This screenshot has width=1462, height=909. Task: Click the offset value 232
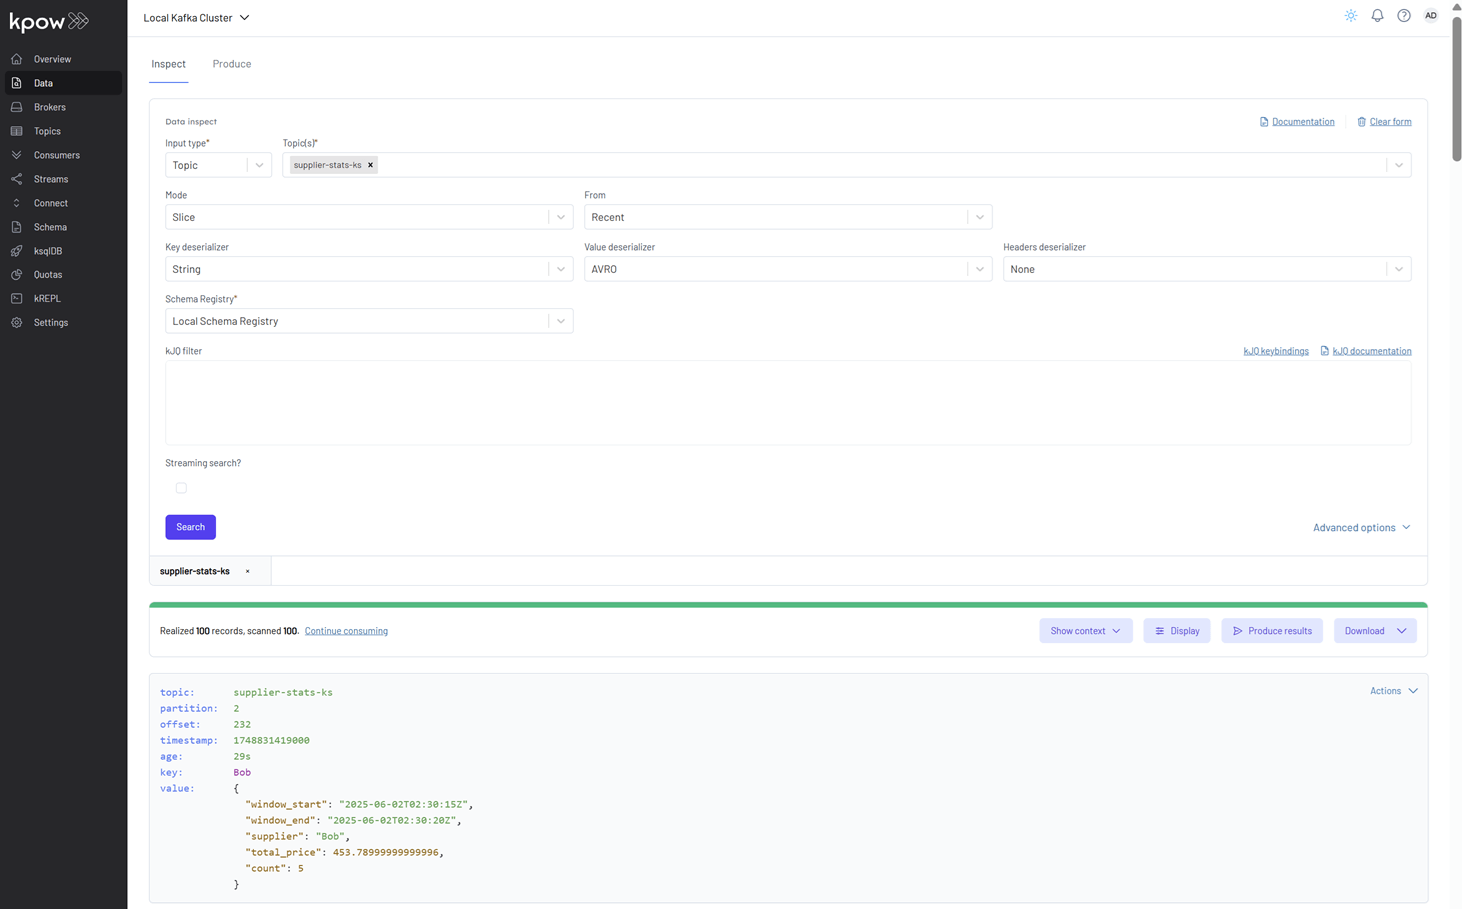[x=242, y=725]
